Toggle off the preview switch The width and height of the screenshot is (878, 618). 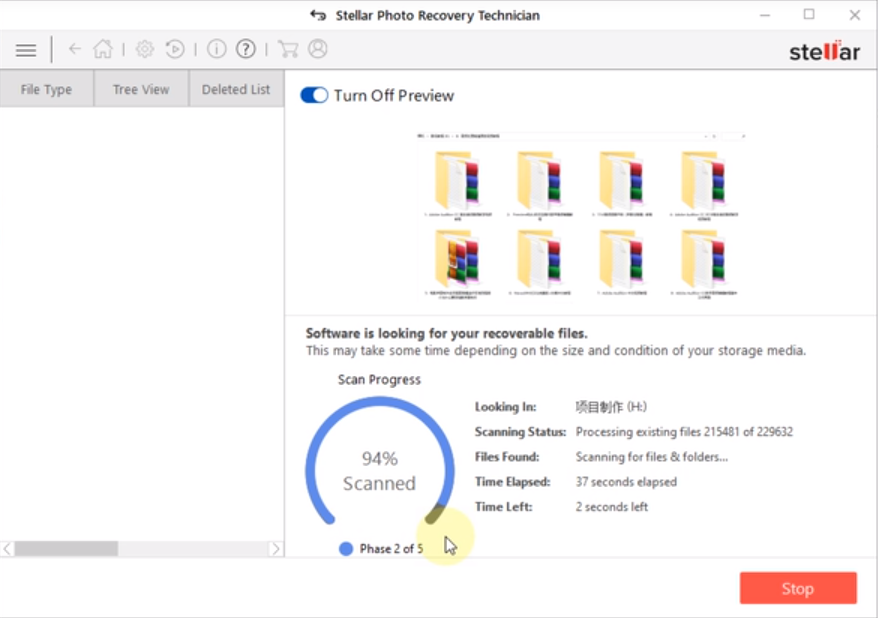[x=313, y=93]
